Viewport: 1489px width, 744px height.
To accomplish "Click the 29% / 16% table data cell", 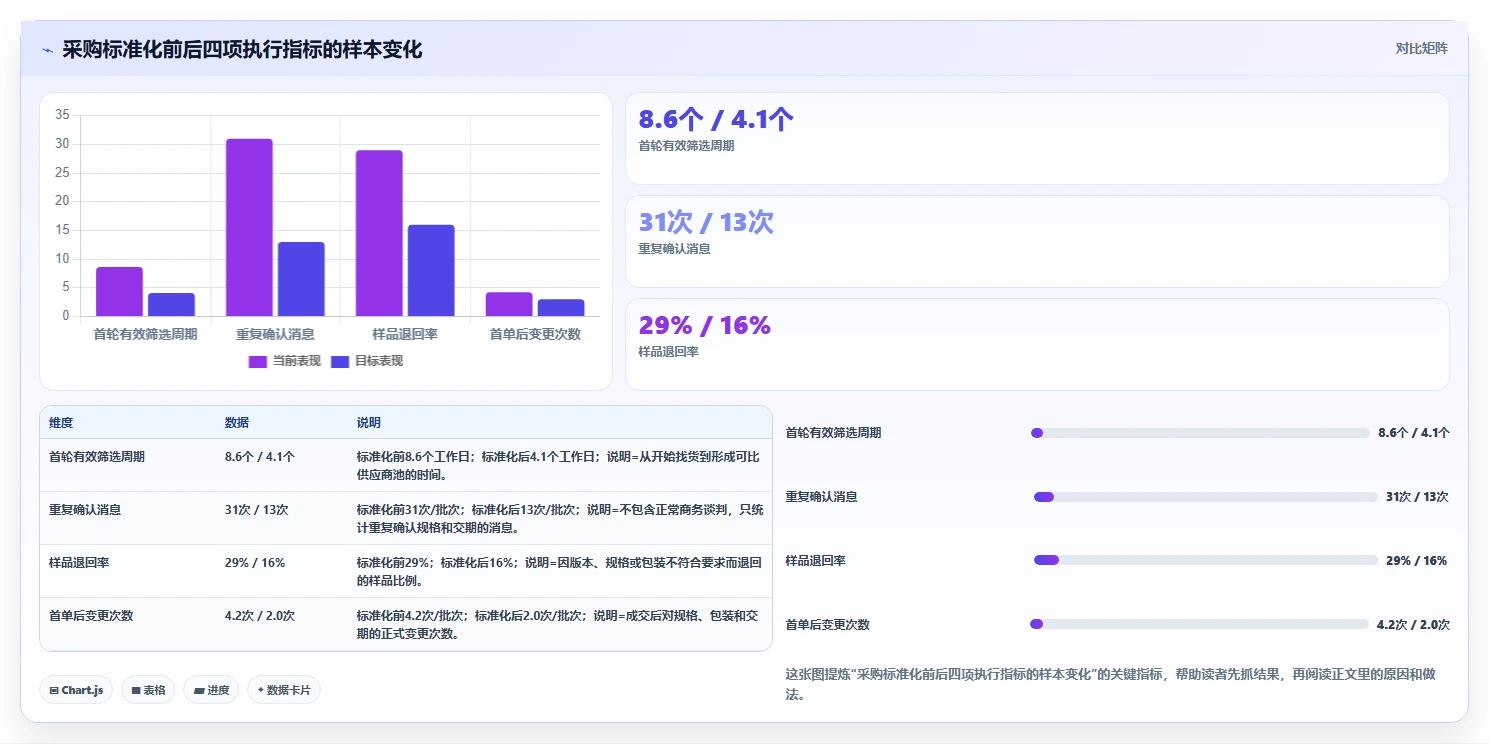I will coord(255,562).
